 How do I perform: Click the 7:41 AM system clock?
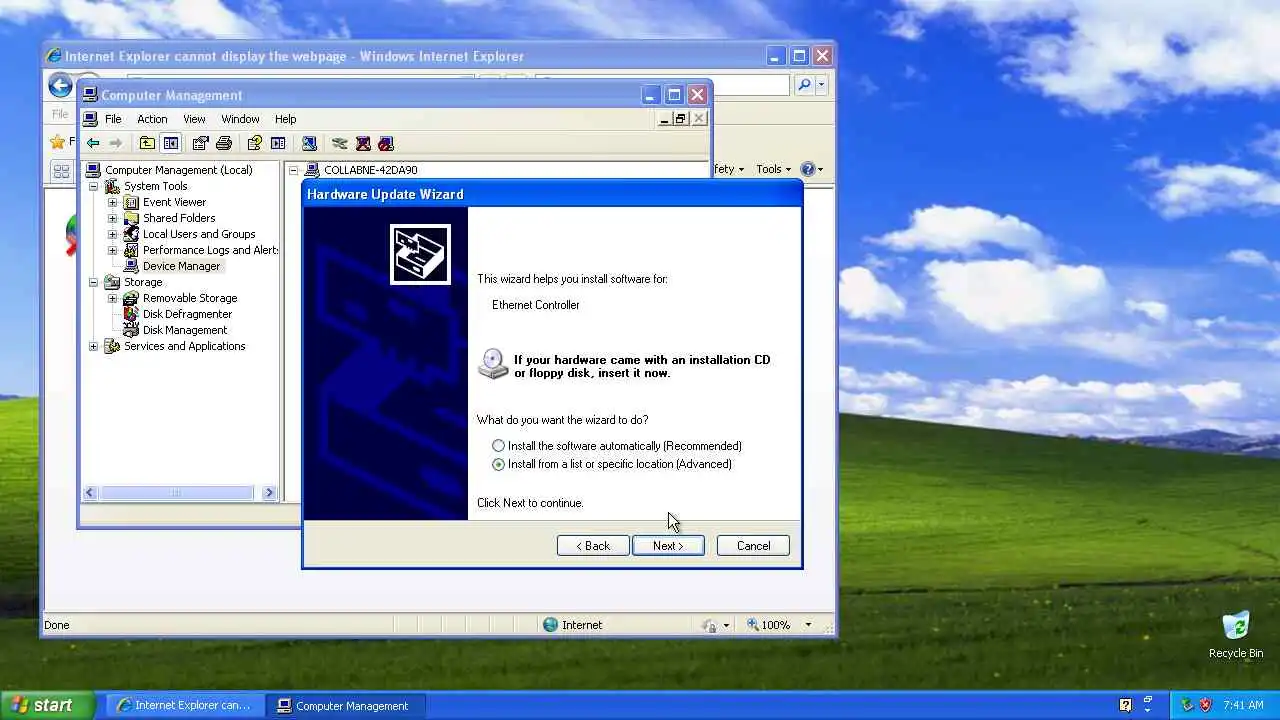(x=1243, y=705)
